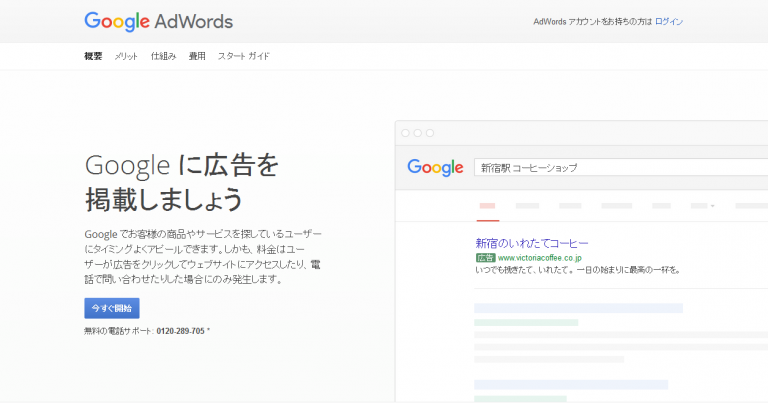
Task: Click the www.victoriacoffee.co.jp URL
Action: click(x=540, y=258)
